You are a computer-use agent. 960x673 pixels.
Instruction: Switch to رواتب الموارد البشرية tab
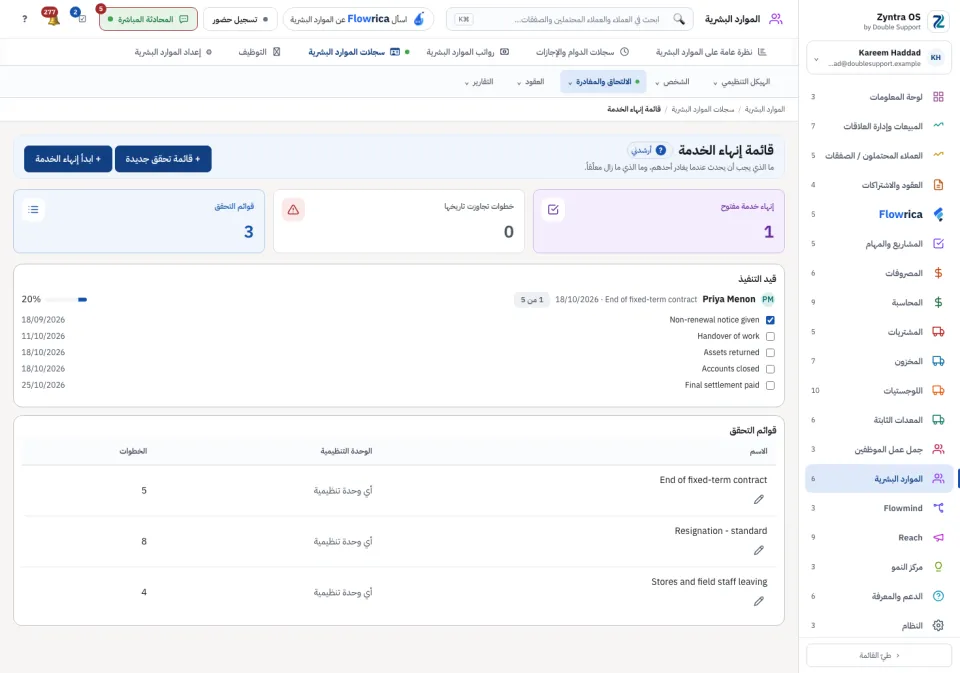[468, 52]
